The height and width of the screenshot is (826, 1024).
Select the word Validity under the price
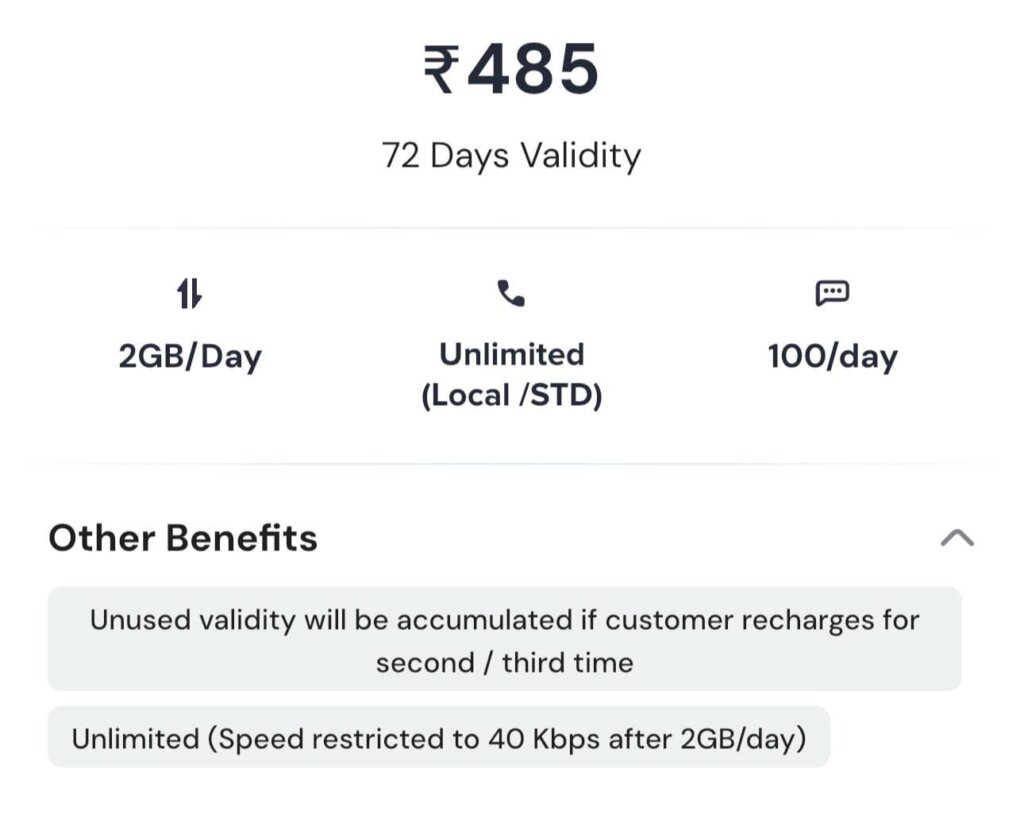pyautogui.click(x=581, y=157)
